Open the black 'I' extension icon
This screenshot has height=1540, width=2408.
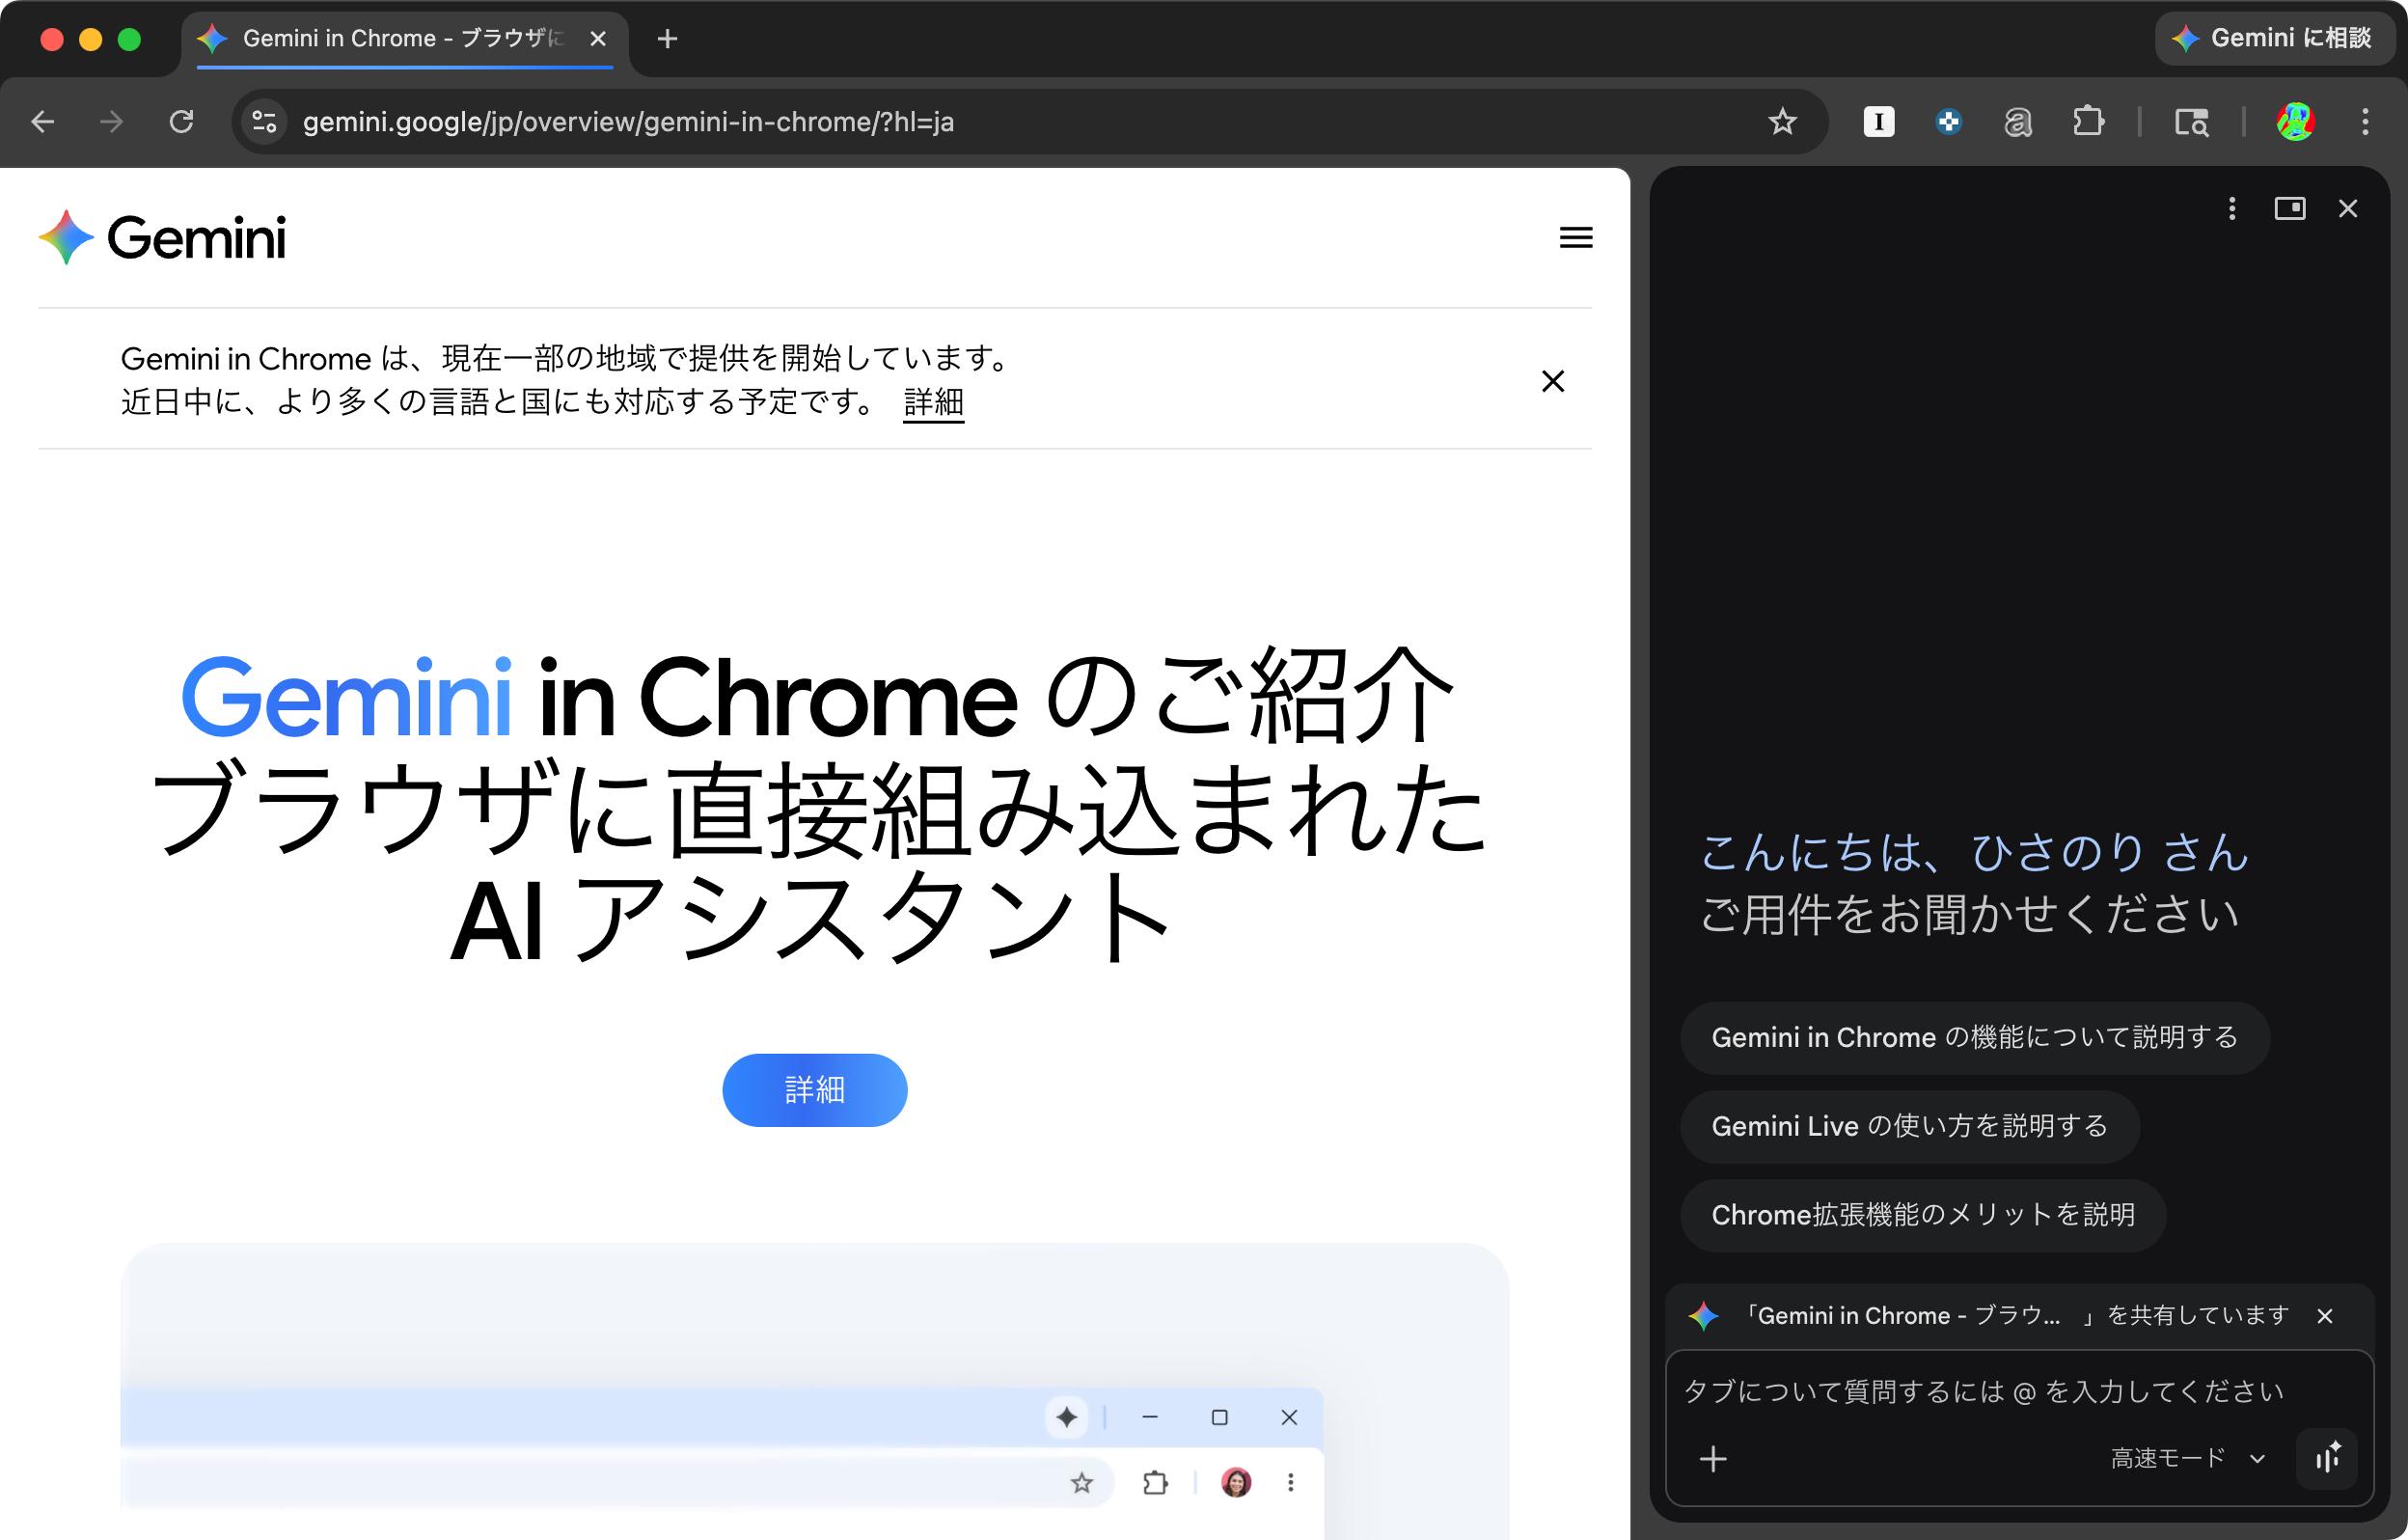click(x=1879, y=122)
